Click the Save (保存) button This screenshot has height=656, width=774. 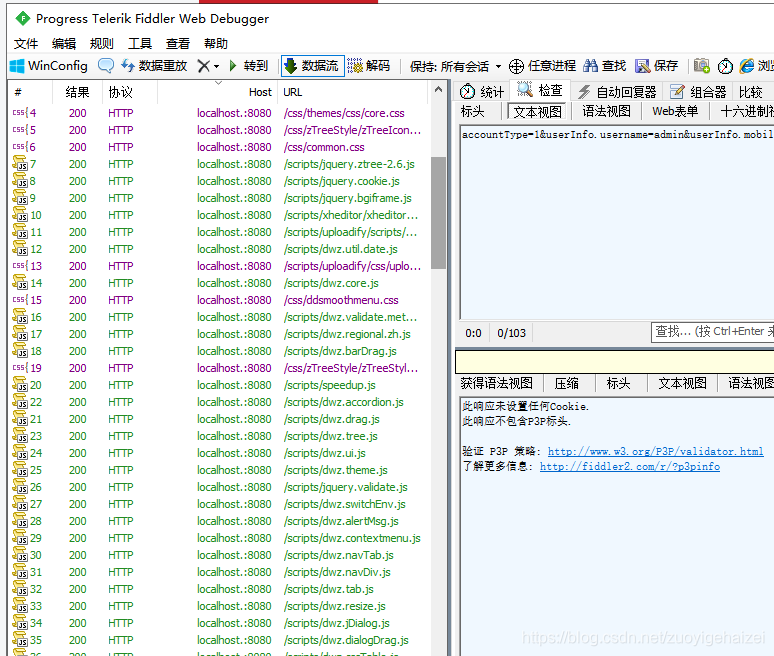[x=656, y=66]
